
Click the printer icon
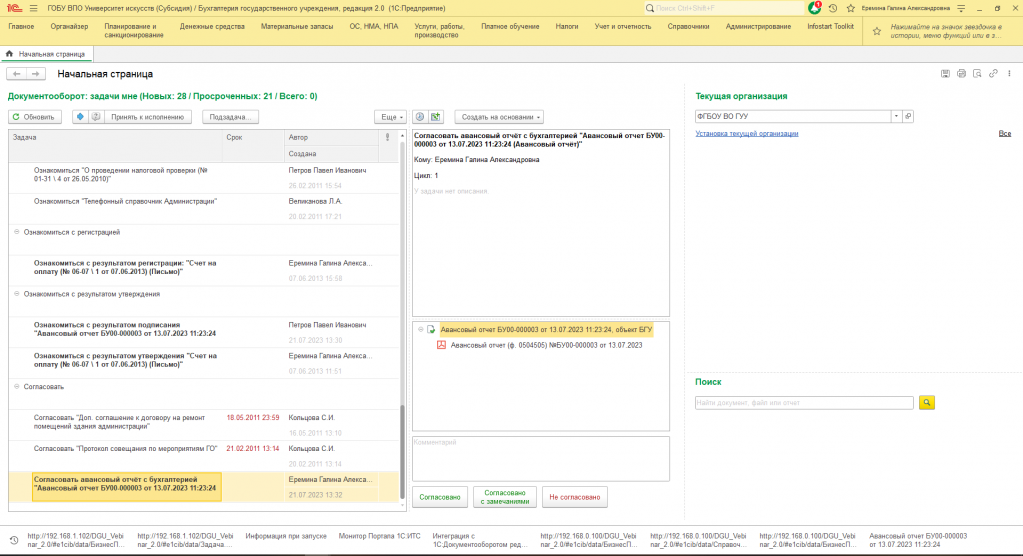pos(961,74)
